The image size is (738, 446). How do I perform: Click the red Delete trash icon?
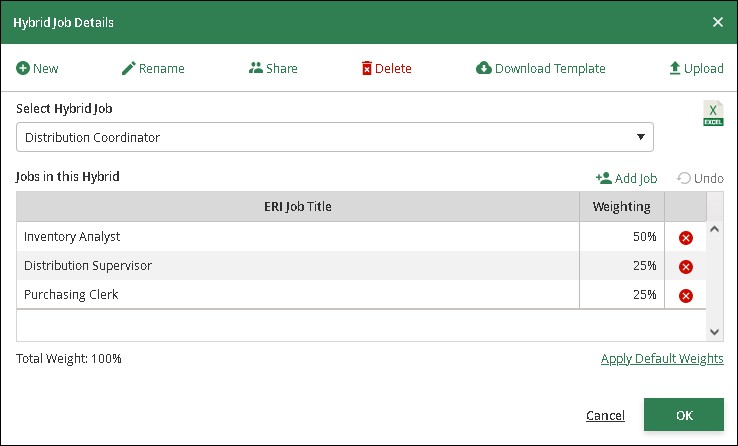tap(367, 68)
